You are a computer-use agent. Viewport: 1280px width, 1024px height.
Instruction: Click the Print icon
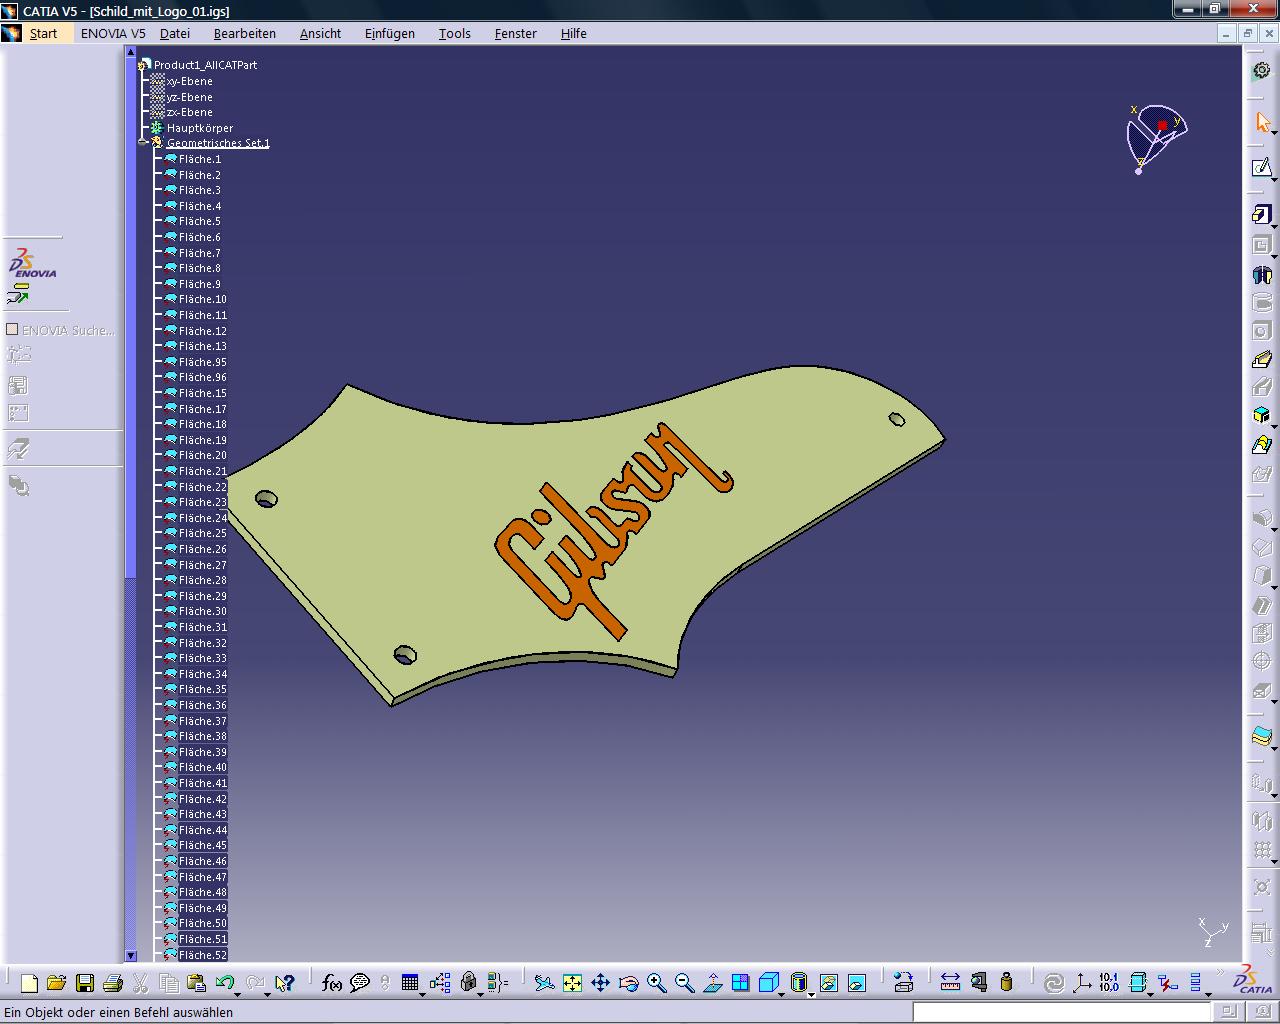(x=113, y=983)
